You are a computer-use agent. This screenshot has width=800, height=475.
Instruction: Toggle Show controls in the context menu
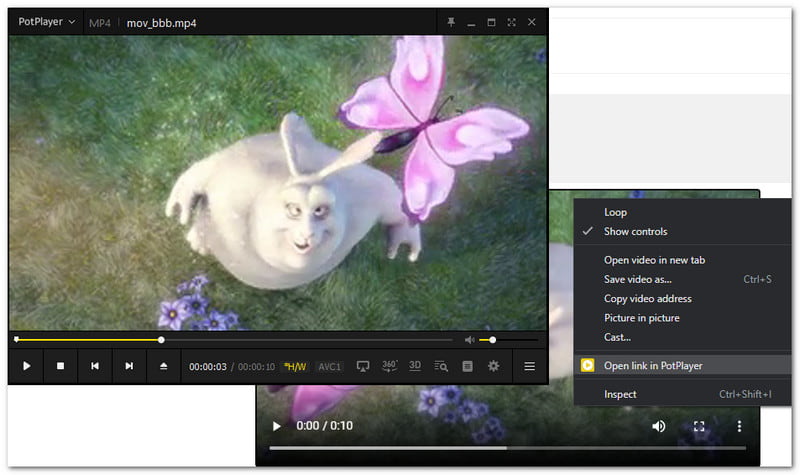[x=635, y=232]
